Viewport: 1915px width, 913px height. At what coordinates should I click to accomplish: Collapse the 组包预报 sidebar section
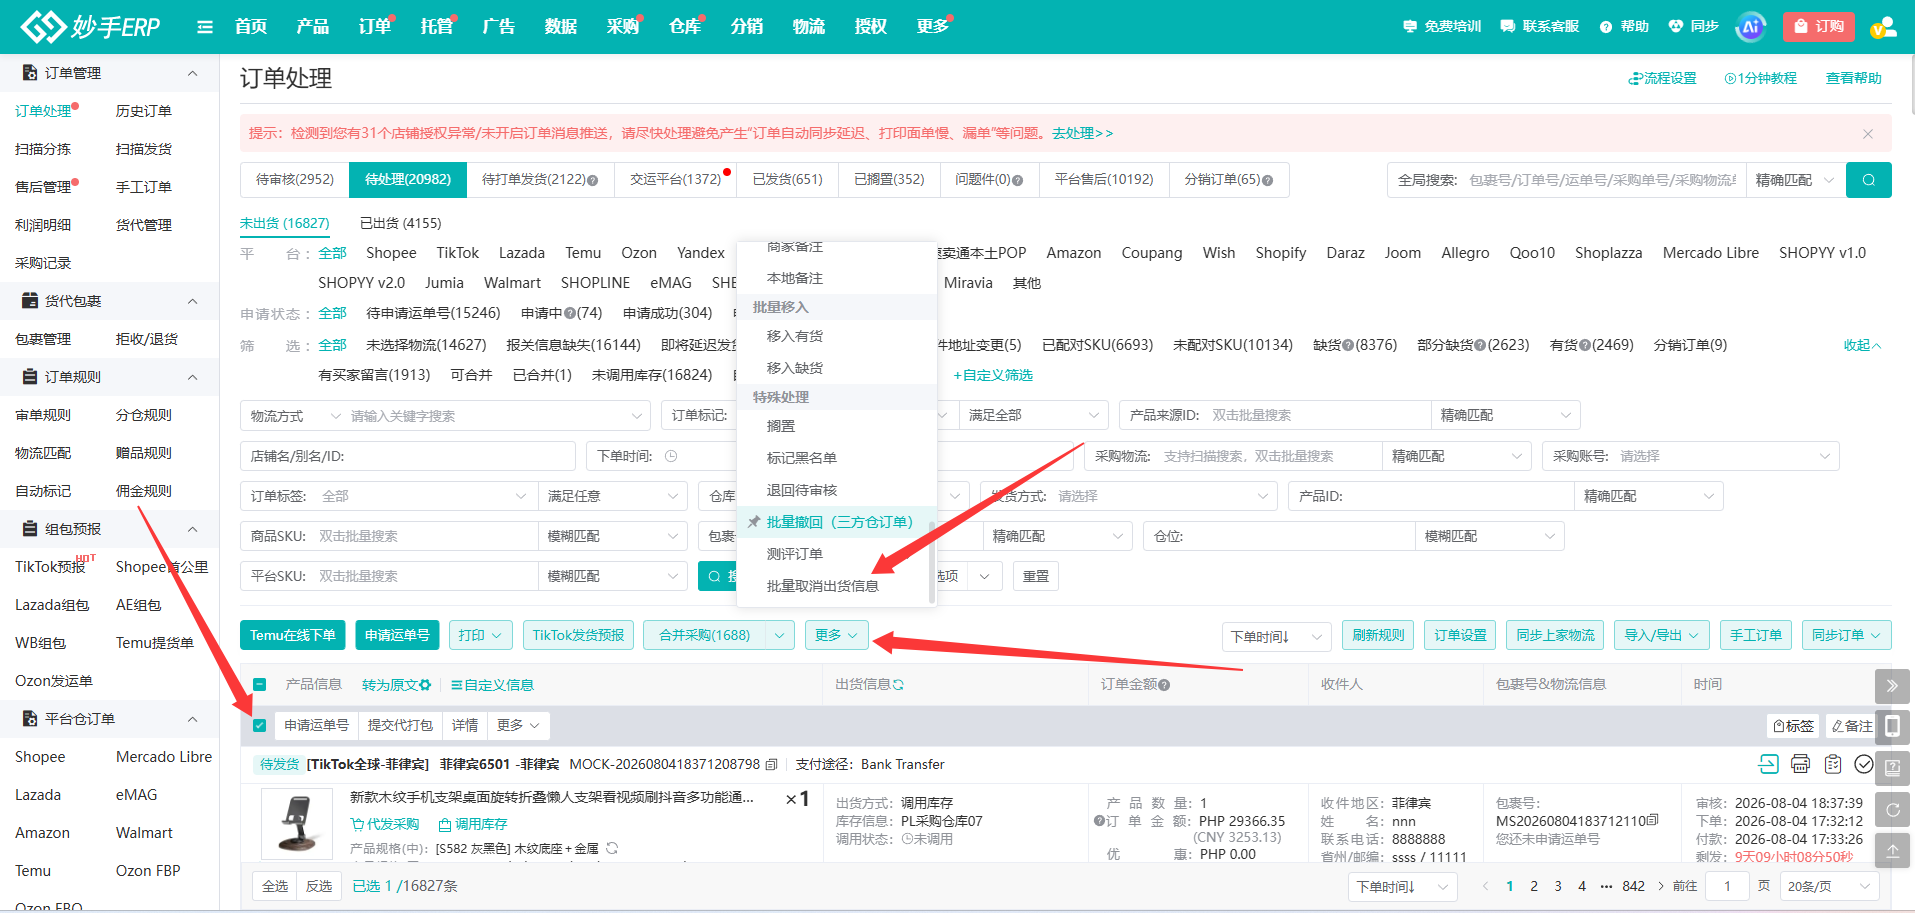coord(193,529)
